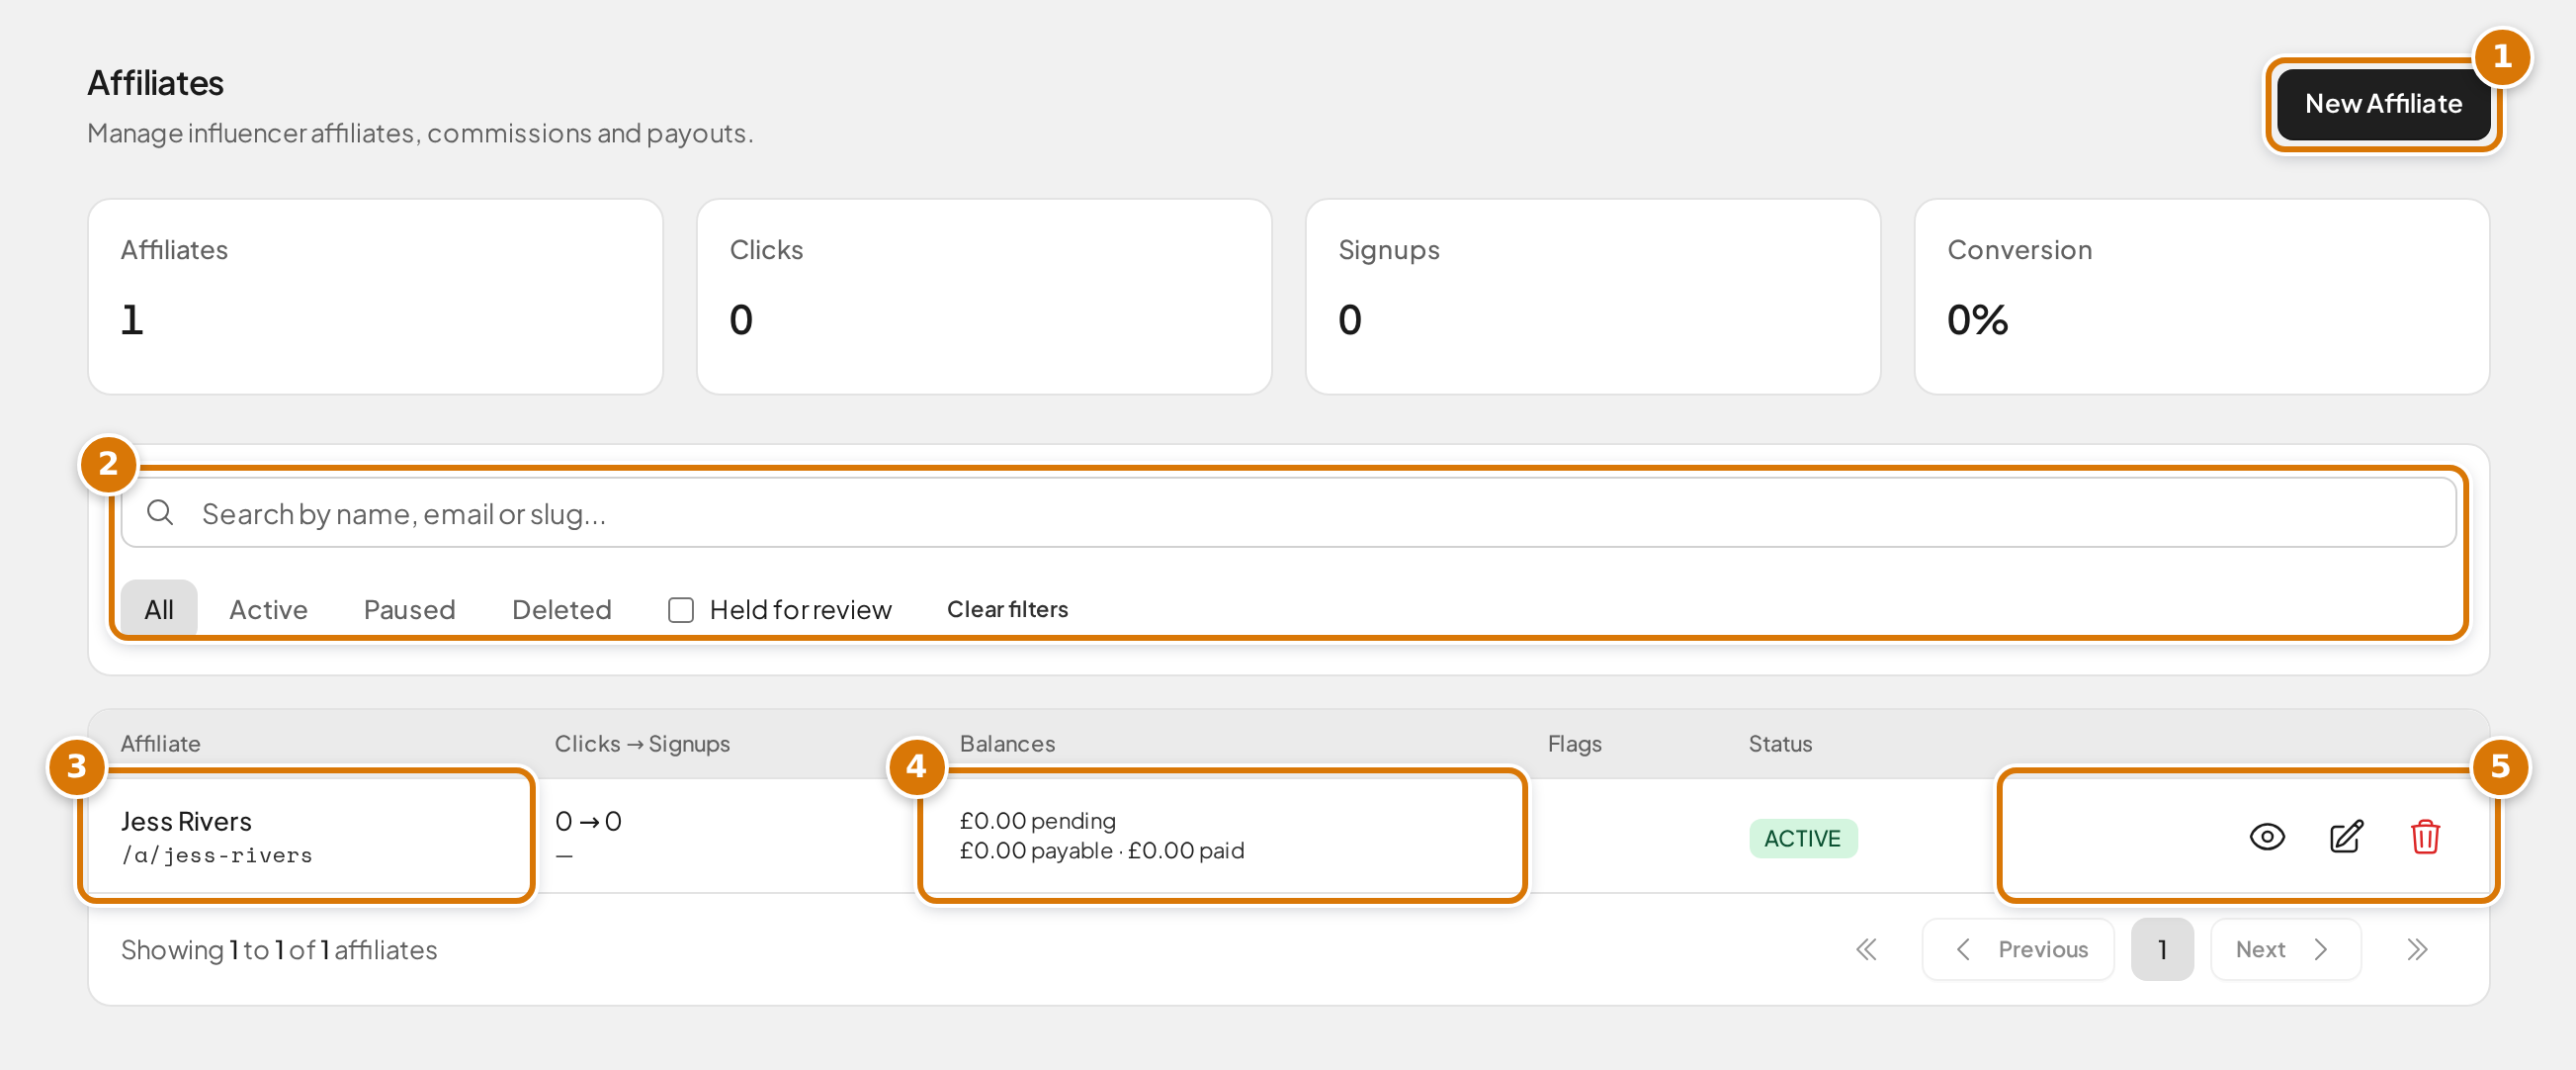Click the Conversion 0% stat card
Image resolution: width=2576 pixels, height=1070 pixels.
tap(2201, 296)
